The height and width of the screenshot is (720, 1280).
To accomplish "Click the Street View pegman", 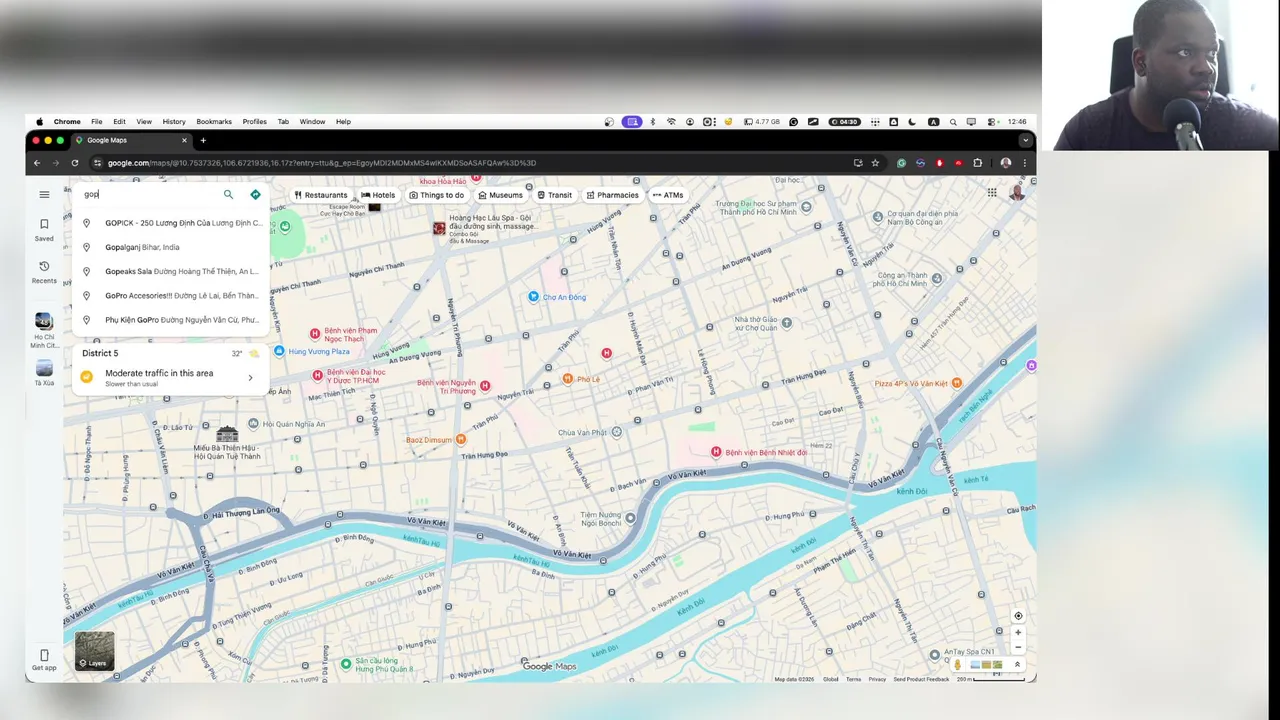I will (957, 665).
